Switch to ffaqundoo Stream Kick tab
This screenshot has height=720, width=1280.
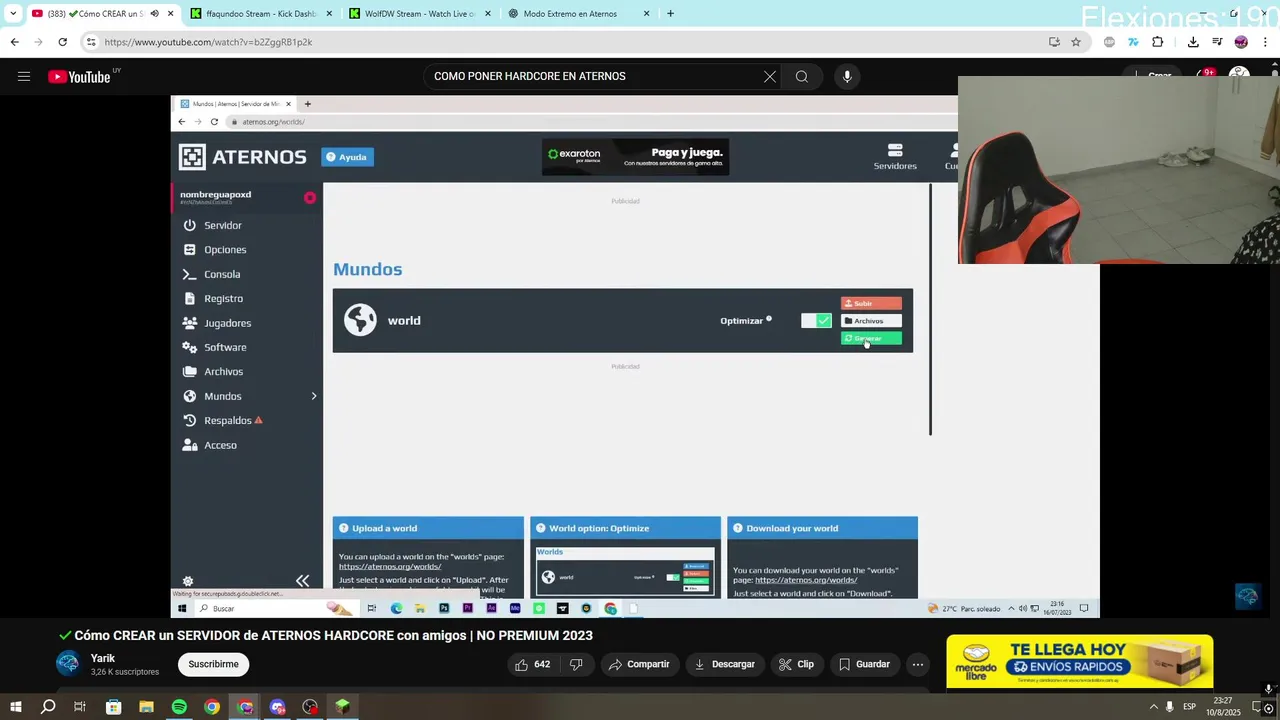259,14
